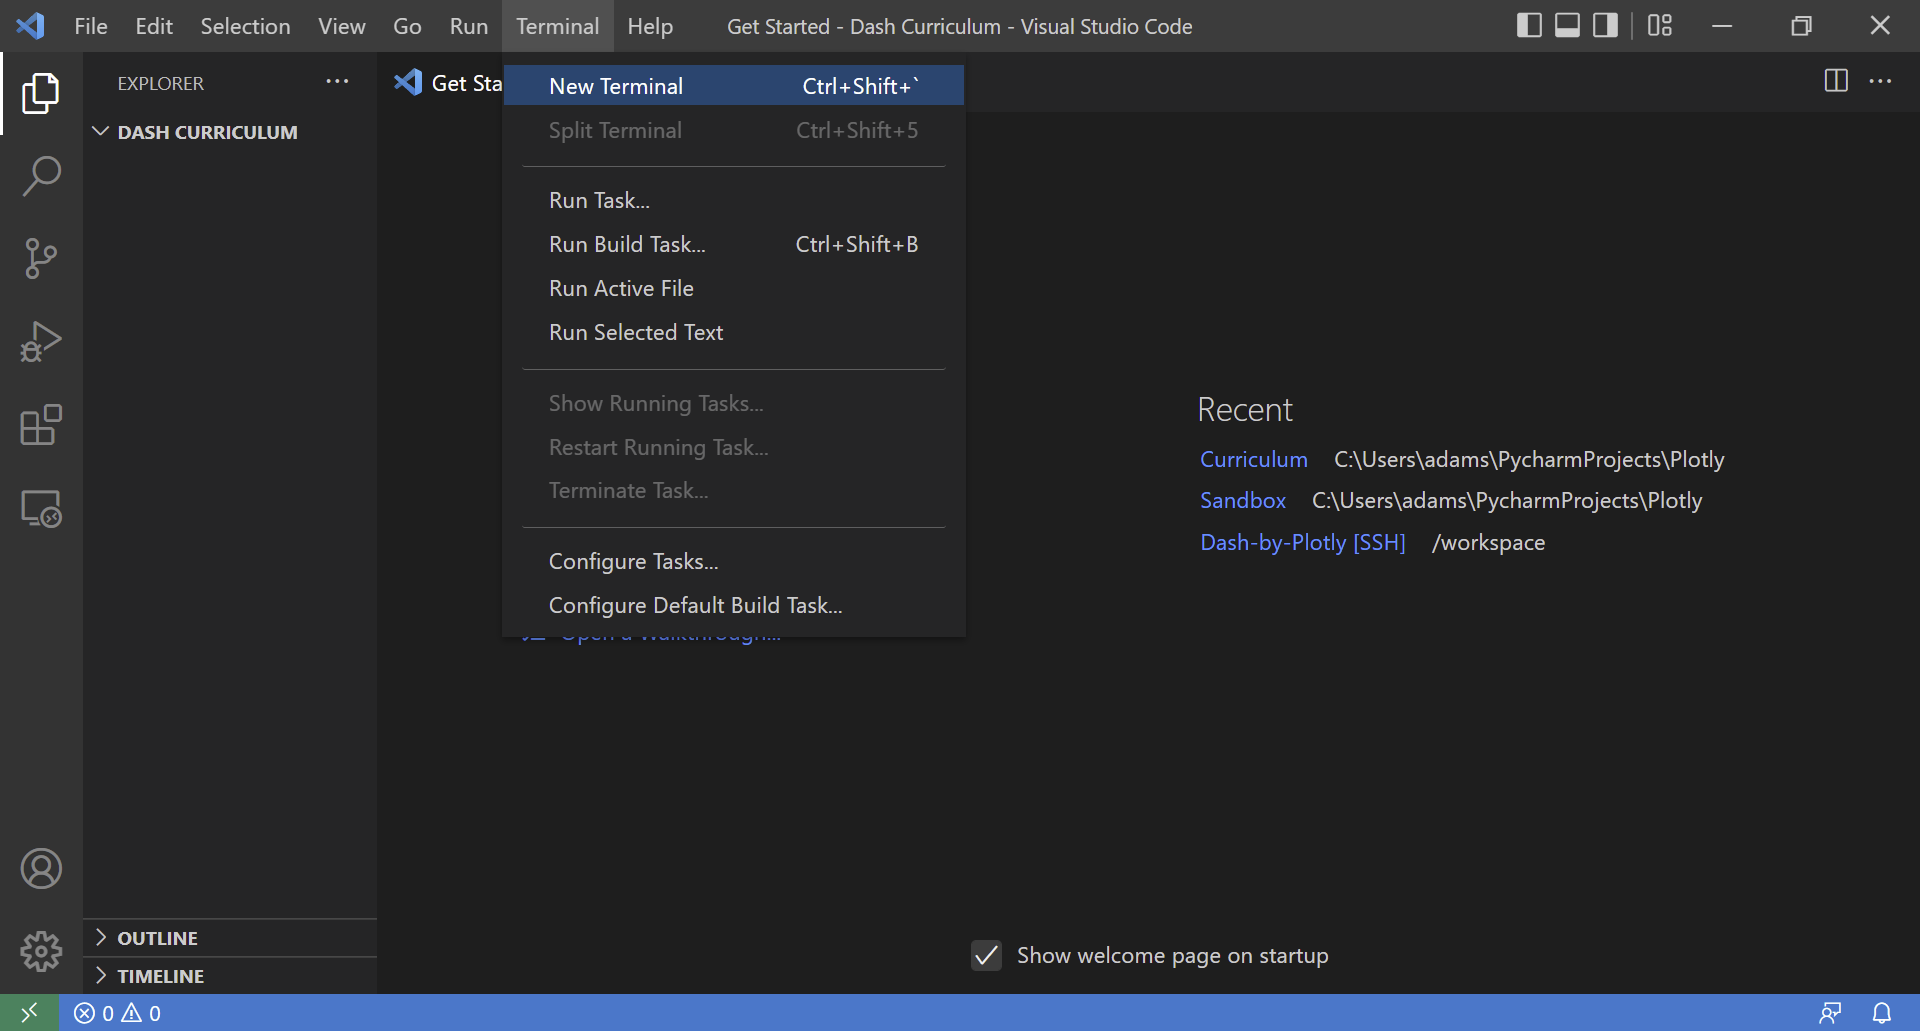Screen dimensions: 1920x1031
Task: Toggle panel layout icon in title bar
Action: (1568, 26)
